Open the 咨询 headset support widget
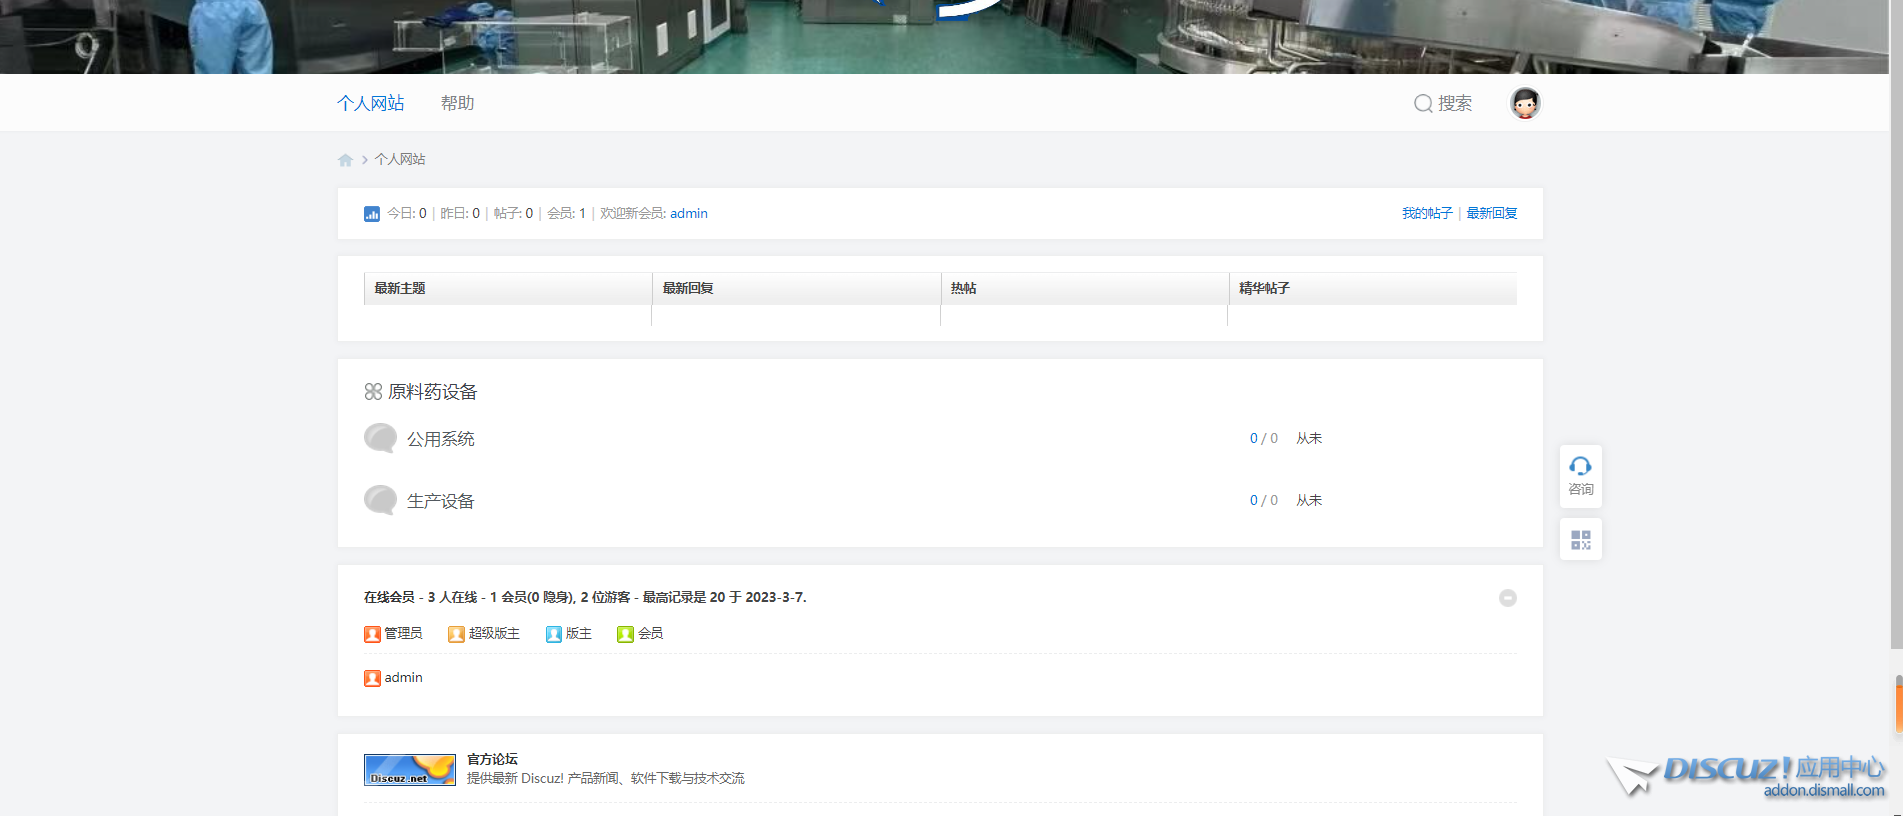 (1580, 475)
